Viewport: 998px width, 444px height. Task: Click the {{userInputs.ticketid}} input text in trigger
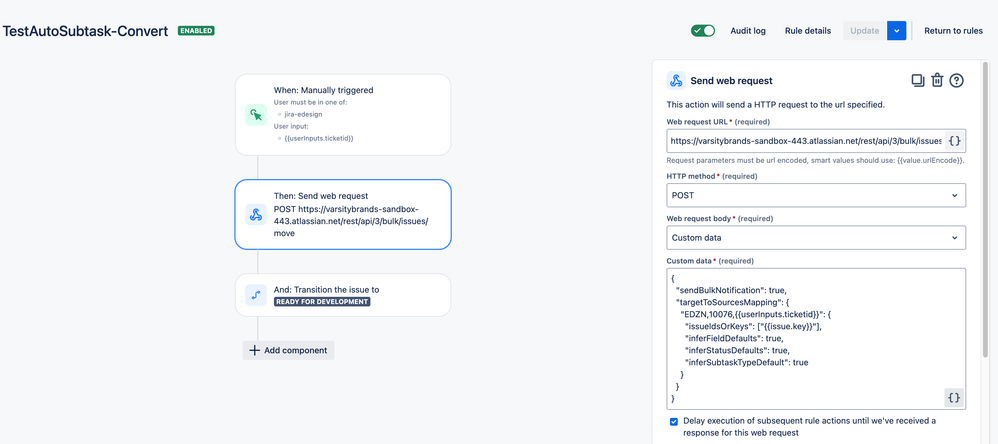pos(319,138)
